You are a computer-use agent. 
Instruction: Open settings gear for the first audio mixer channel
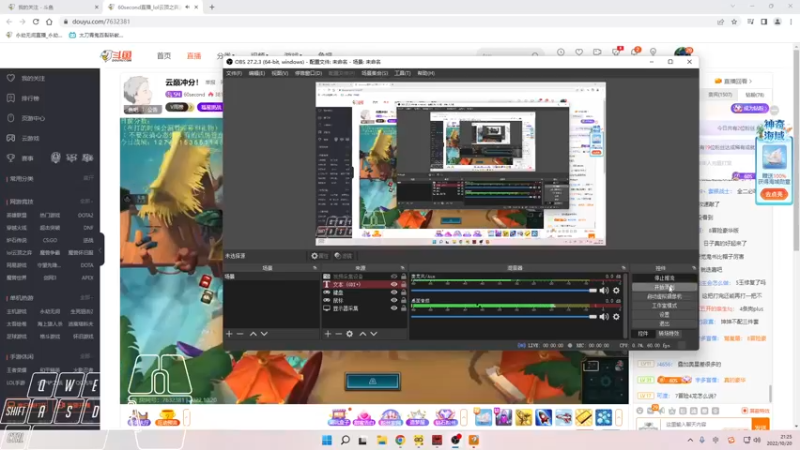pyautogui.click(x=616, y=290)
